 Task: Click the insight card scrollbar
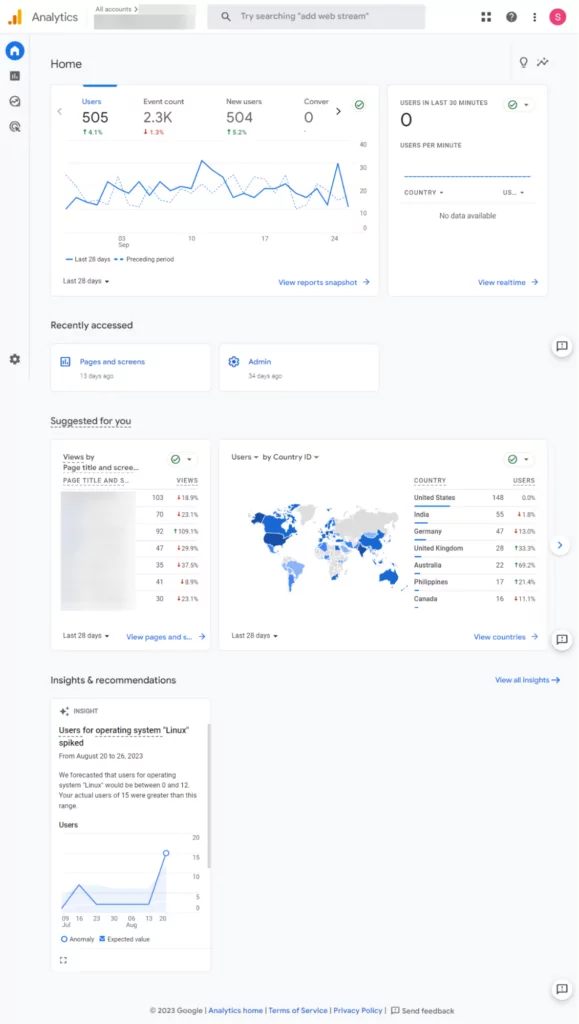pos(209,795)
